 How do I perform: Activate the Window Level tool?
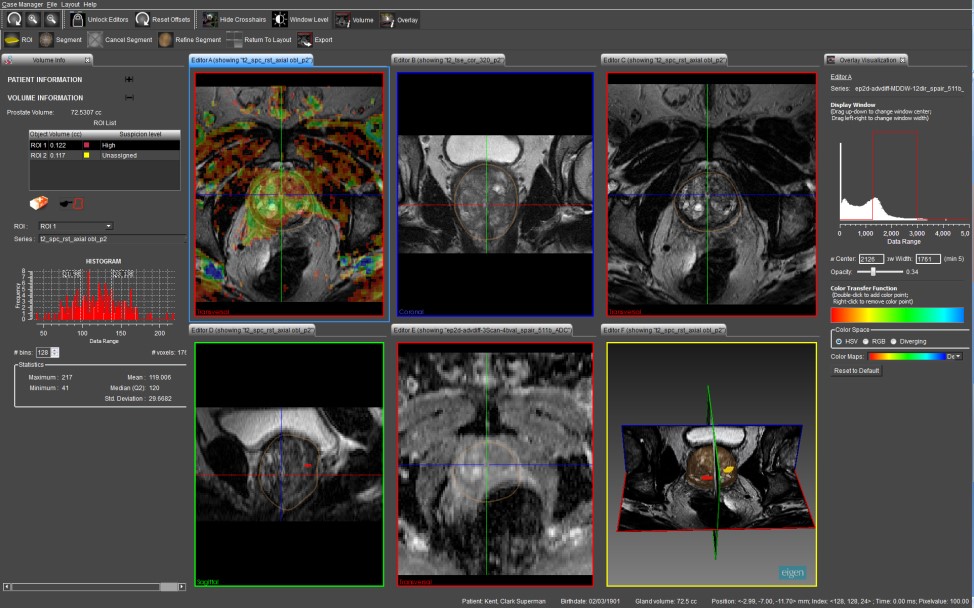tap(279, 19)
